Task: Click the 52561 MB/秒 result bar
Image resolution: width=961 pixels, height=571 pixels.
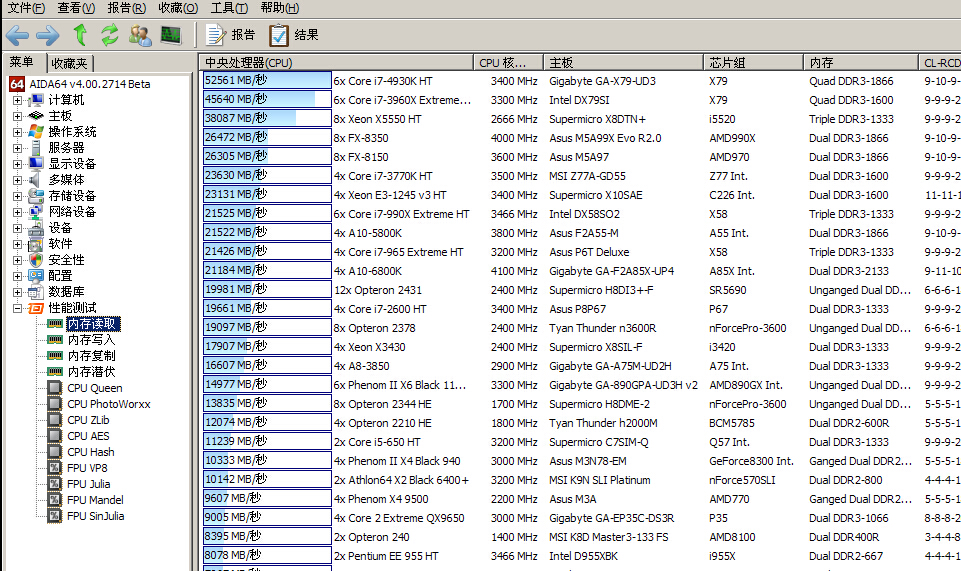Action: coord(267,80)
